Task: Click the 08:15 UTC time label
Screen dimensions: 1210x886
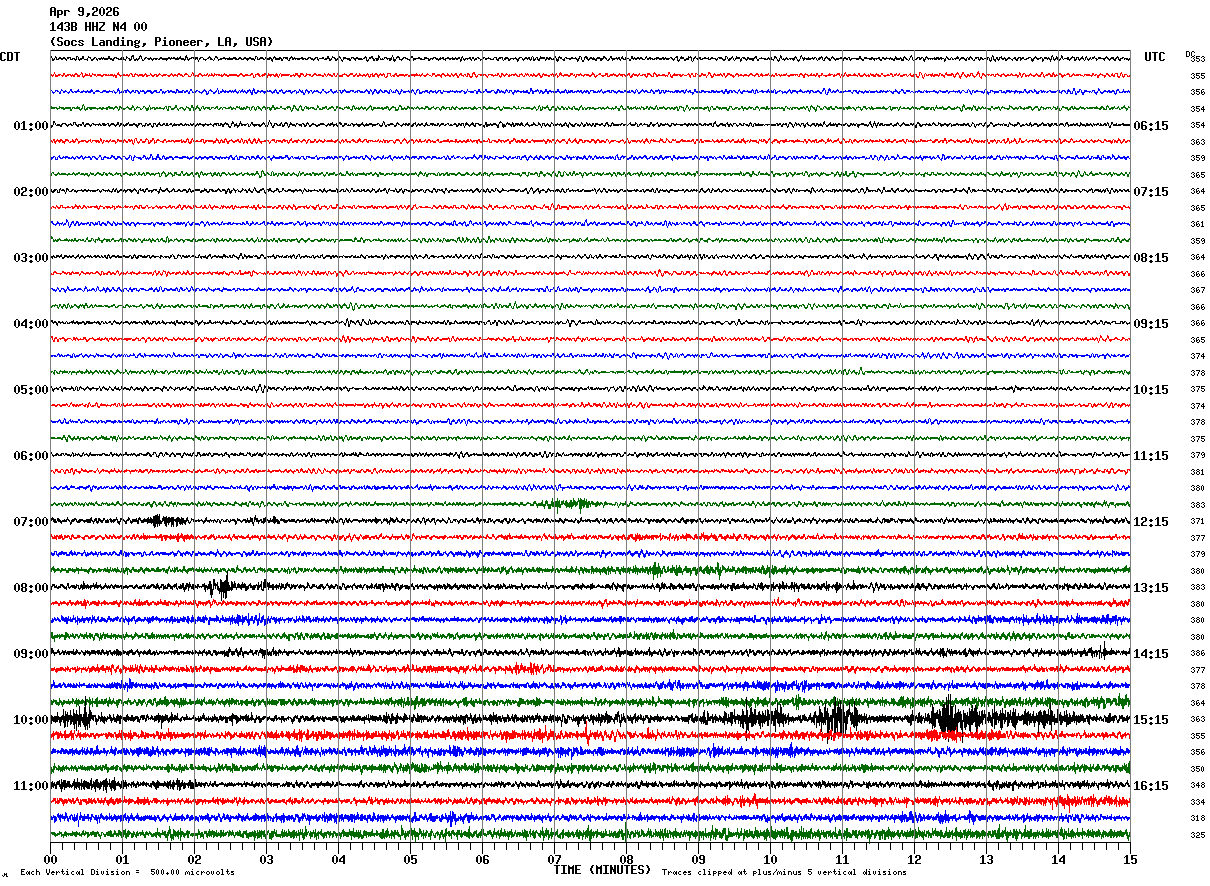Action: [x=1151, y=258]
